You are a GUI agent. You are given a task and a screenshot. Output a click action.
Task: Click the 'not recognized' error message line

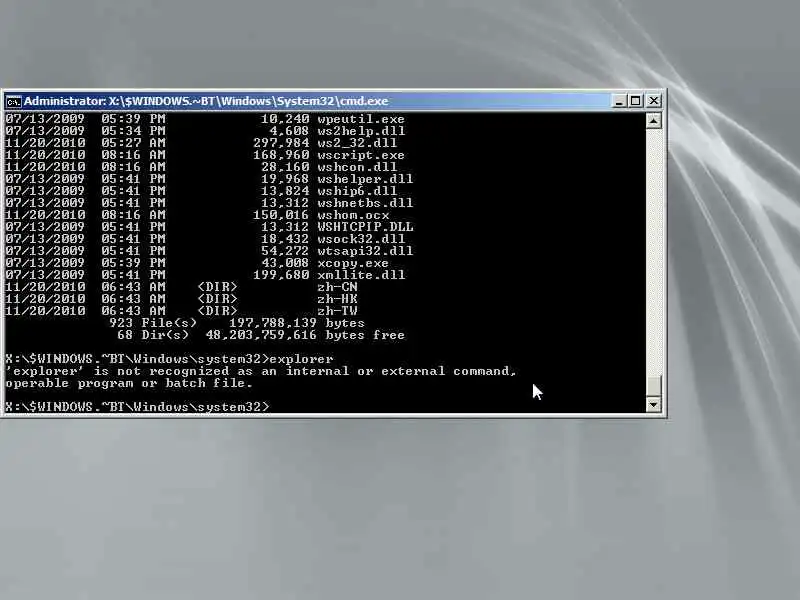click(x=261, y=371)
